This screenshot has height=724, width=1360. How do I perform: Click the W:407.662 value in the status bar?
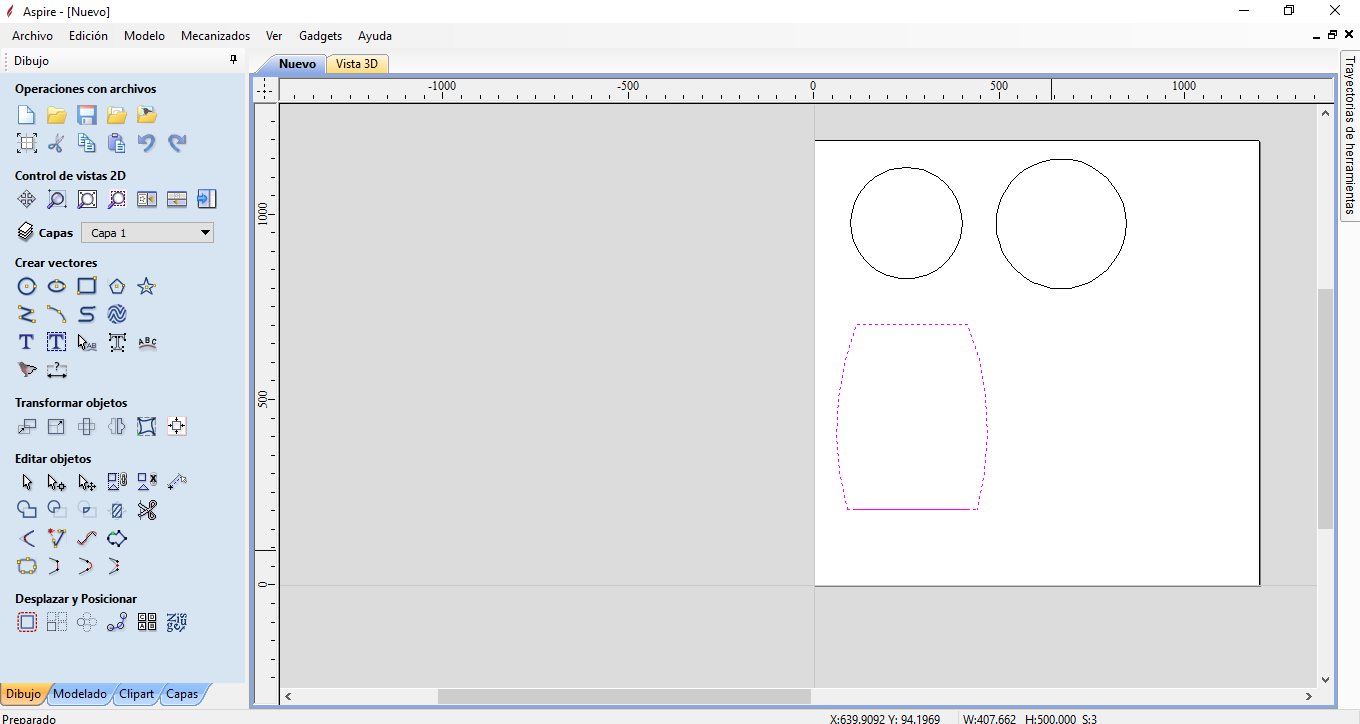[x=988, y=718]
